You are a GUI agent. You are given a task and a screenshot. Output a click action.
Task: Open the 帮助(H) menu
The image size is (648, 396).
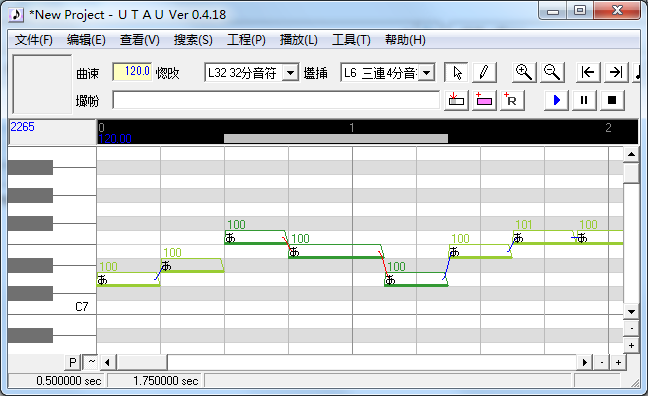coord(405,40)
